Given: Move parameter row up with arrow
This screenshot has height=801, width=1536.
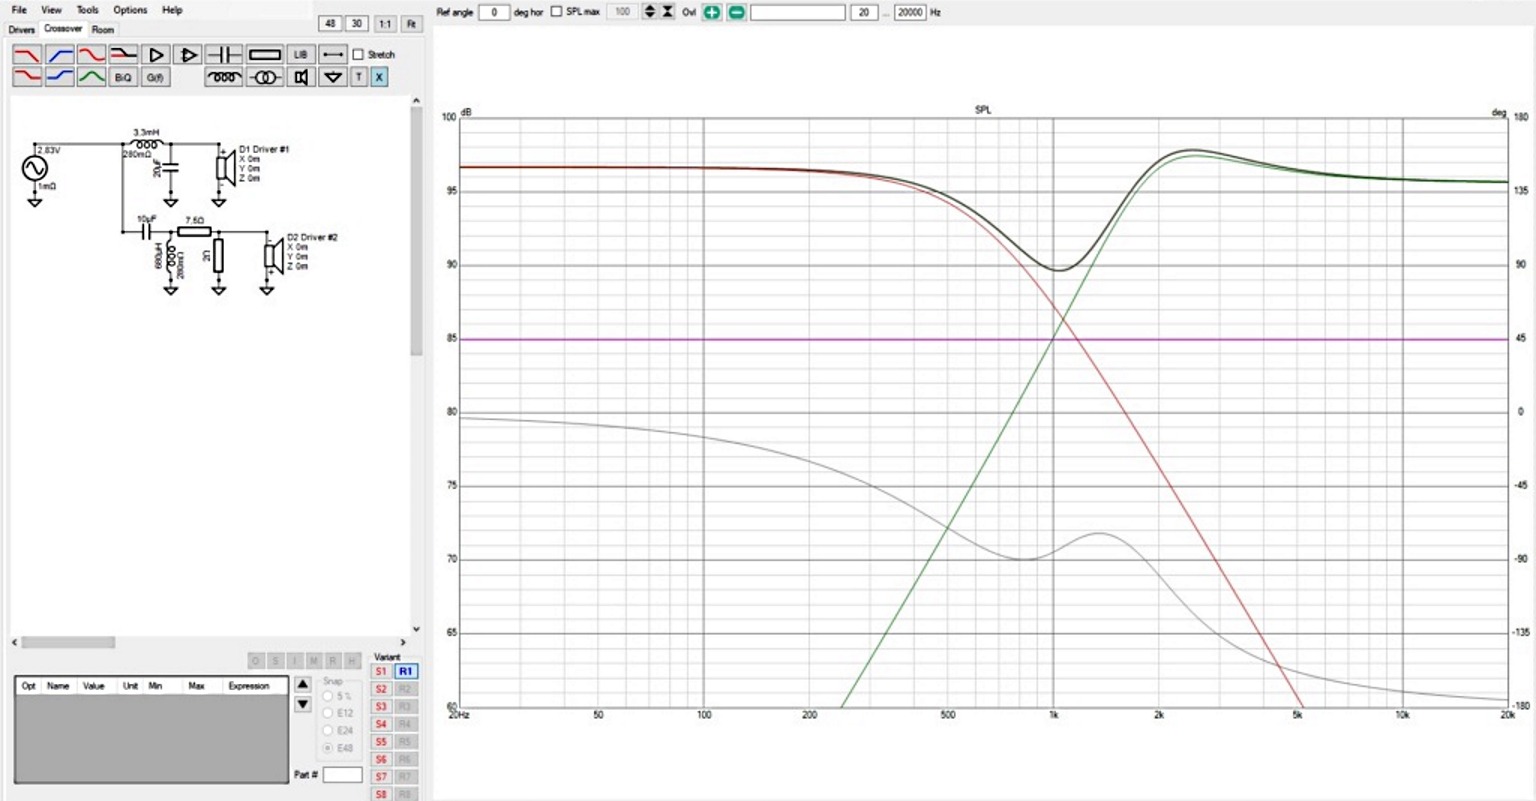Looking at the screenshot, I should [303, 685].
